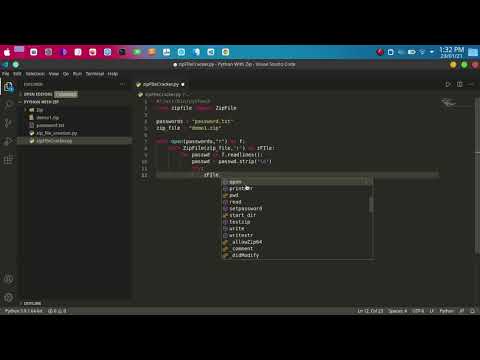480x360 pixels.
Task: Change the Spaces: 4 indentation setting
Action: (397, 311)
